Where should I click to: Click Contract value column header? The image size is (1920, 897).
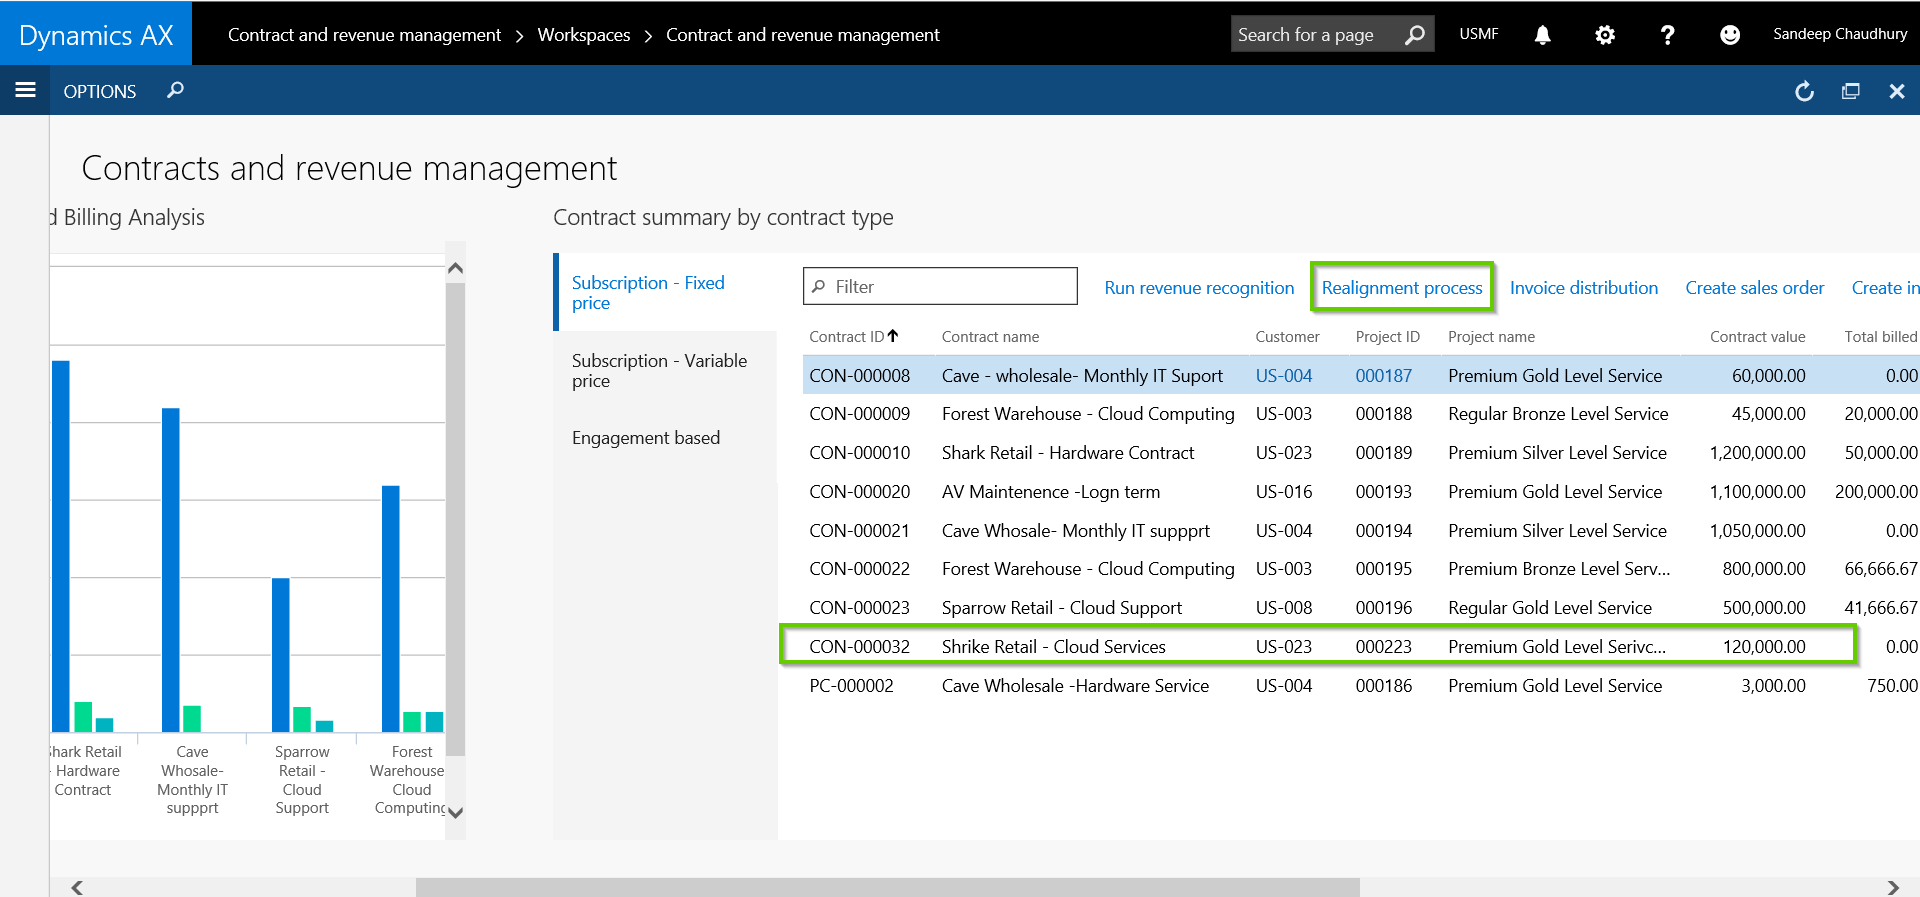[1757, 337]
